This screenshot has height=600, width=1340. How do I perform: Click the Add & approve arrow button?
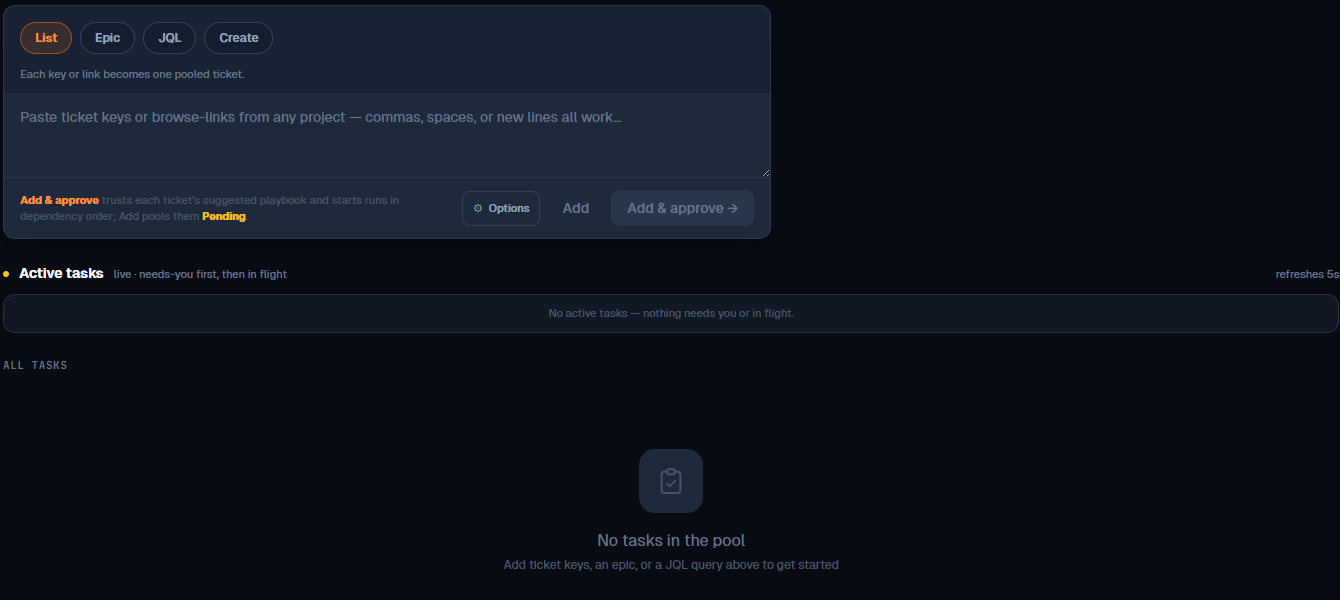[x=682, y=208]
